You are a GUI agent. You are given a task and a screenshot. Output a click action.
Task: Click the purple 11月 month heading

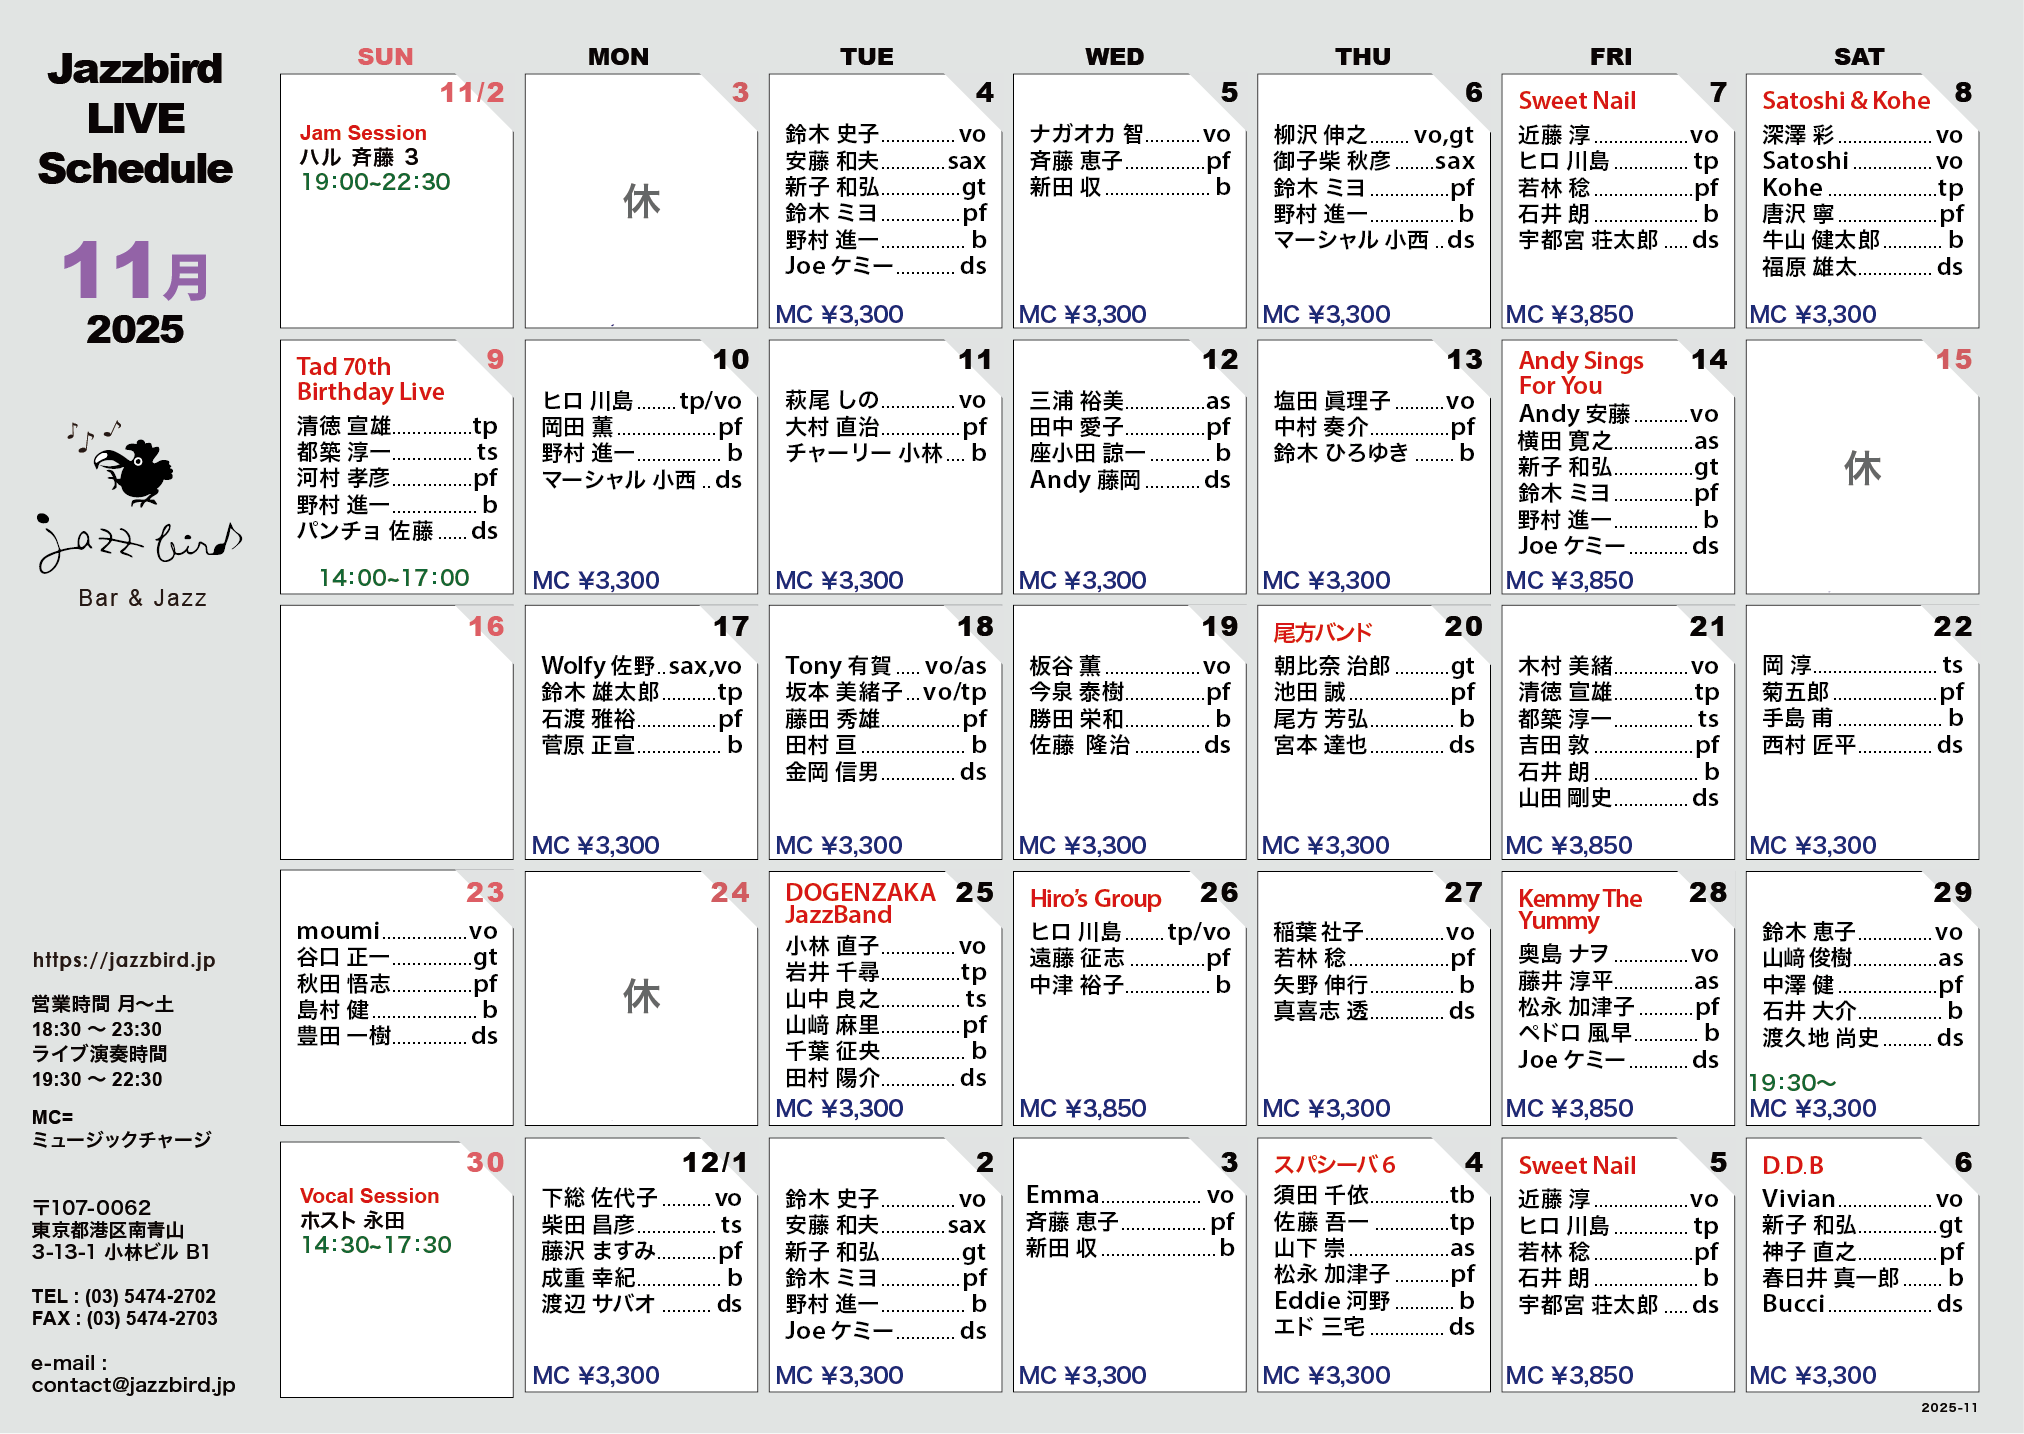pos(135,271)
